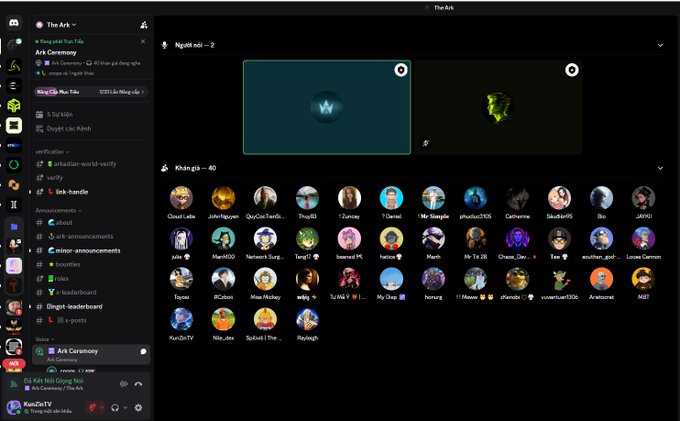Open the green ring server icon
The width and height of the screenshot is (680, 421).
click(x=14, y=165)
